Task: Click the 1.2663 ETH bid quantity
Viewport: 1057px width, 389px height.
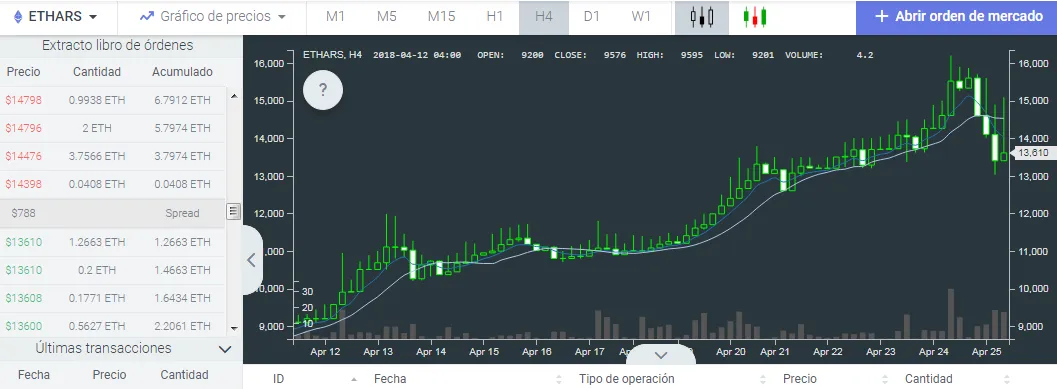Action: pyautogui.click(x=97, y=241)
